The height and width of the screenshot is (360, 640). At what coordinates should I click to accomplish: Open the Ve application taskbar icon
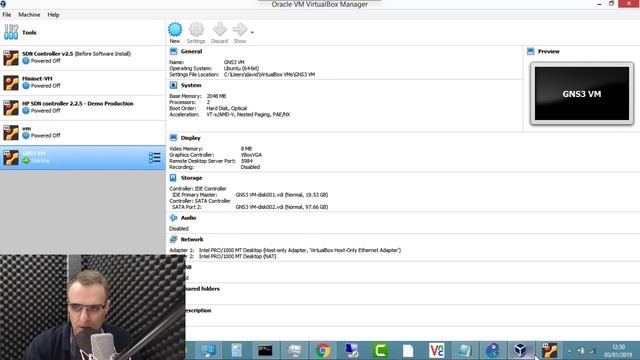[436, 351]
